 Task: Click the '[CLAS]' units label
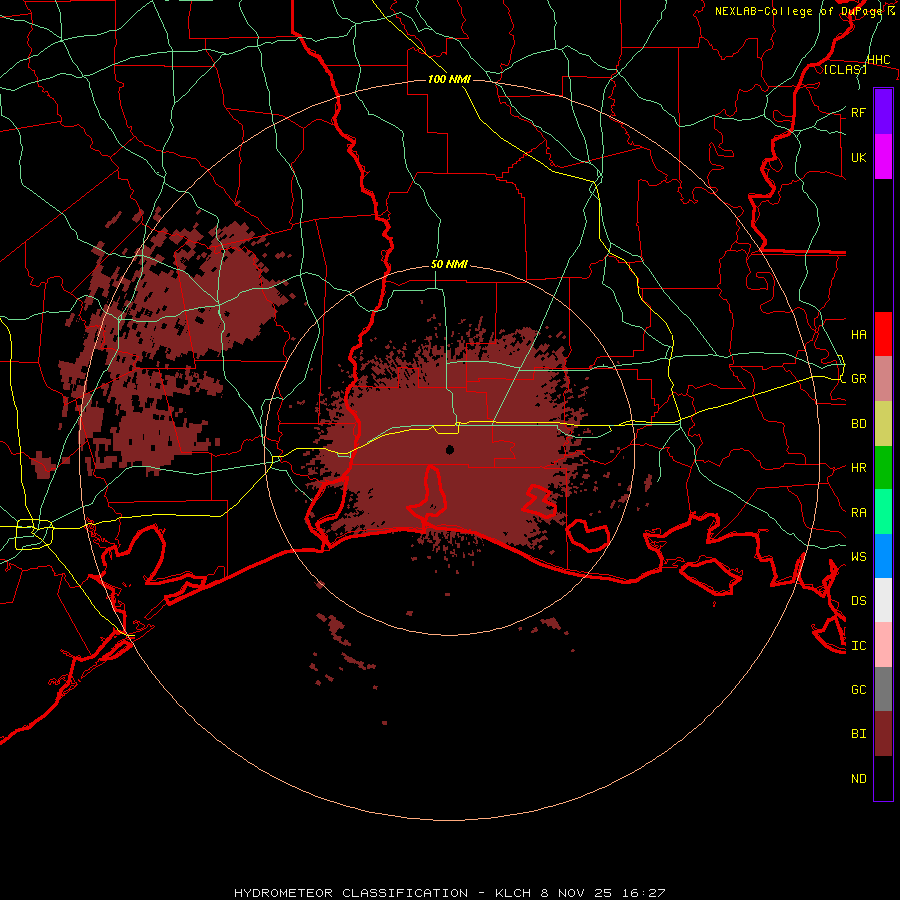point(845,69)
